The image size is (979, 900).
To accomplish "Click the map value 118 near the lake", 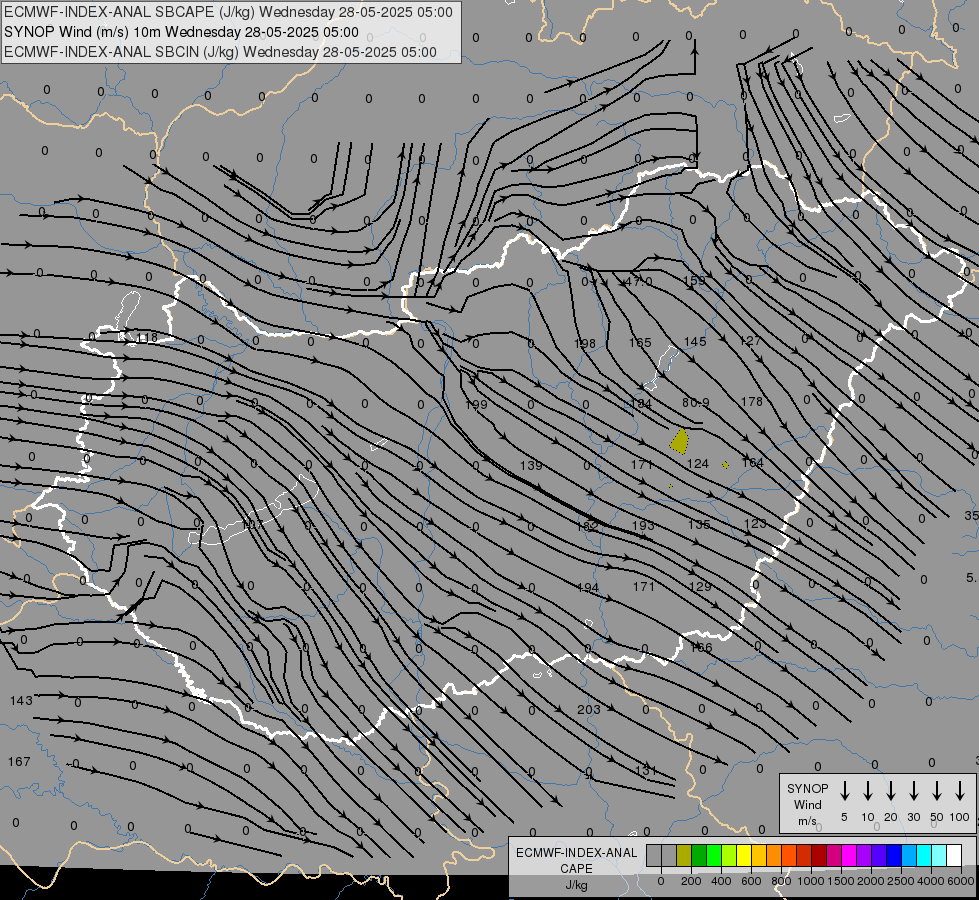I will (x=147, y=338).
